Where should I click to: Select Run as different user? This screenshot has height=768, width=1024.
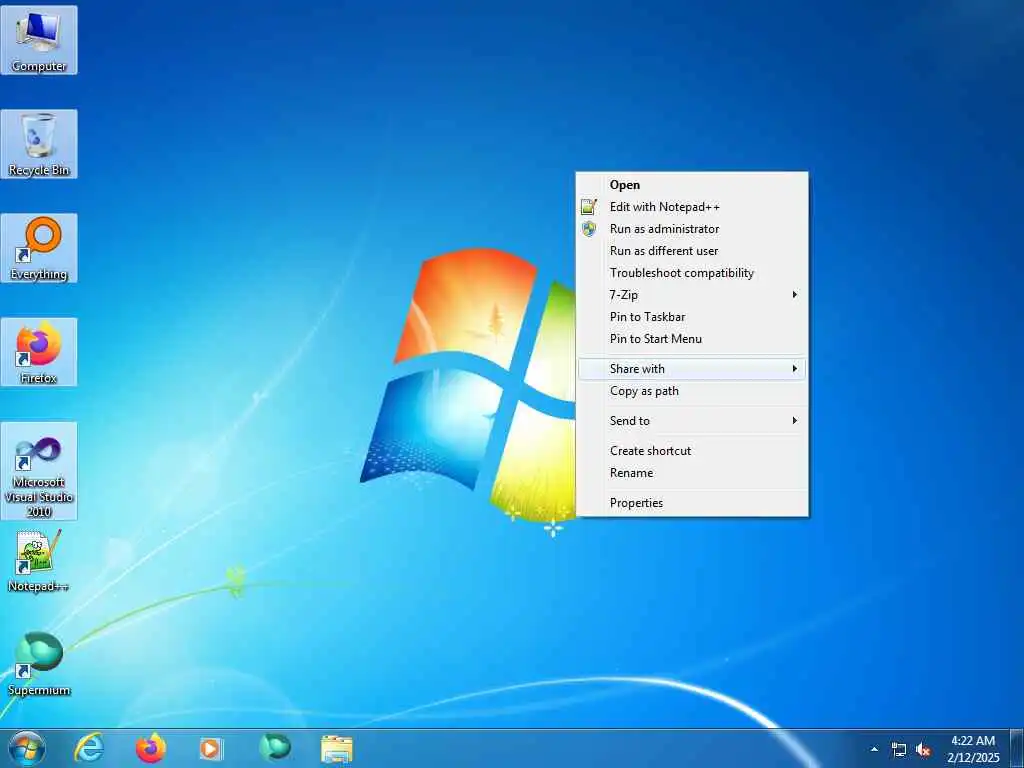coord(692,251)
